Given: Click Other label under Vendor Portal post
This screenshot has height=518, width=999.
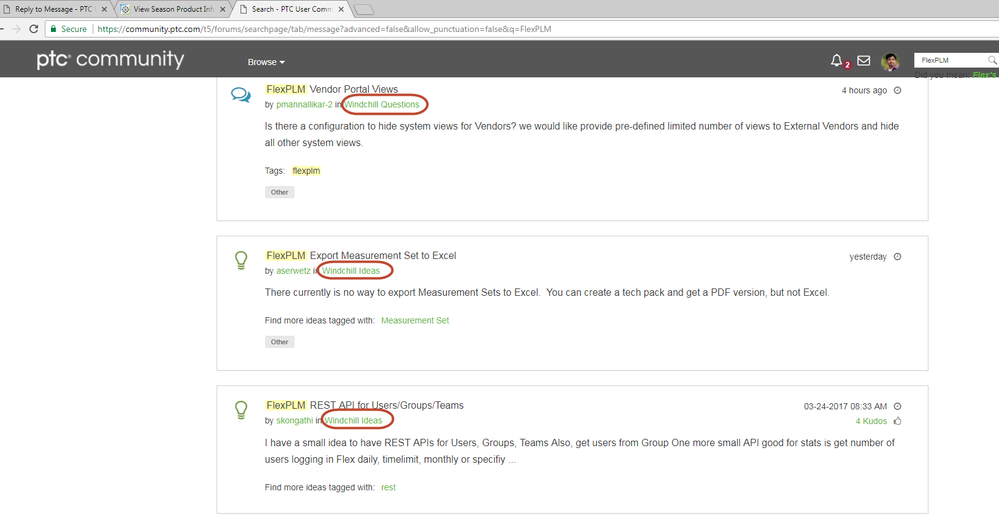Looking at the screenshot, I should click(279, 192).
